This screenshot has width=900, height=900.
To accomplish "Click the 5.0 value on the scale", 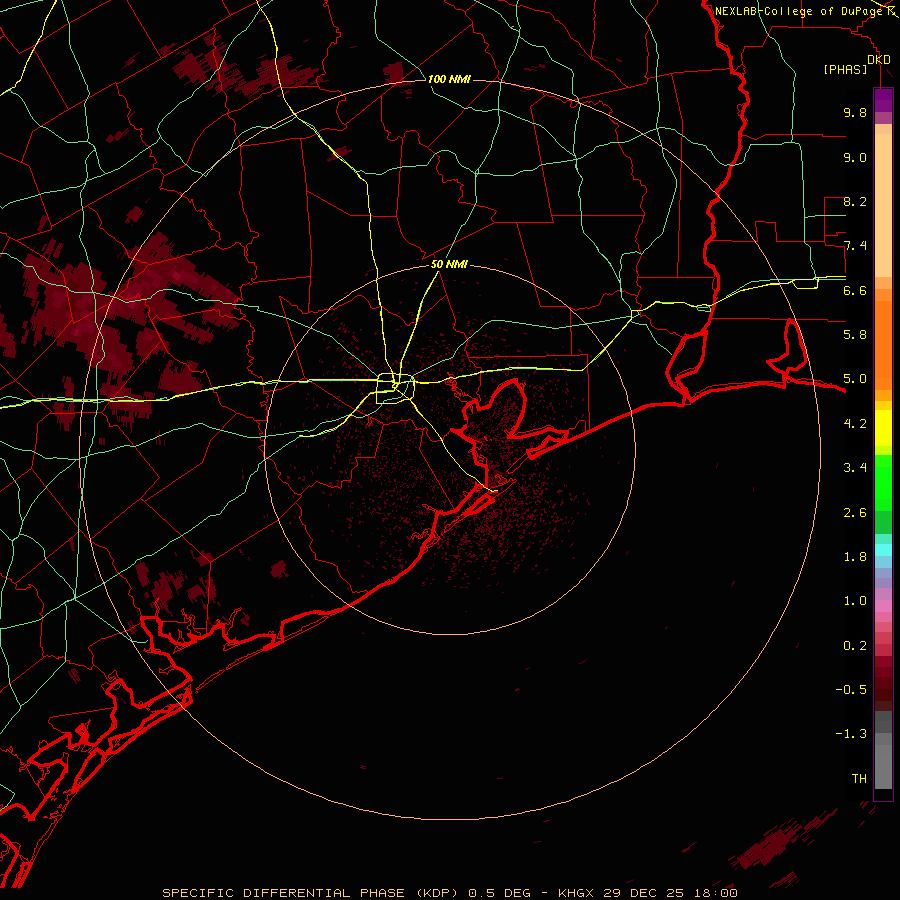I will pos(855,379).
